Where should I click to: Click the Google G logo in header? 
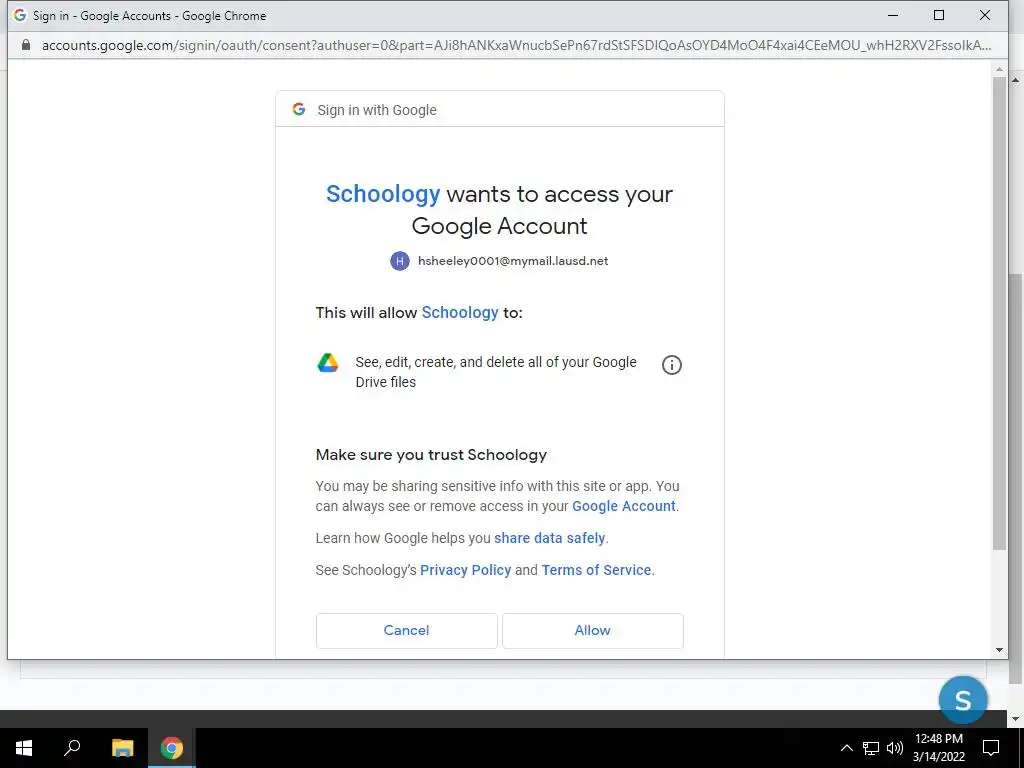[x=299, y=109]
